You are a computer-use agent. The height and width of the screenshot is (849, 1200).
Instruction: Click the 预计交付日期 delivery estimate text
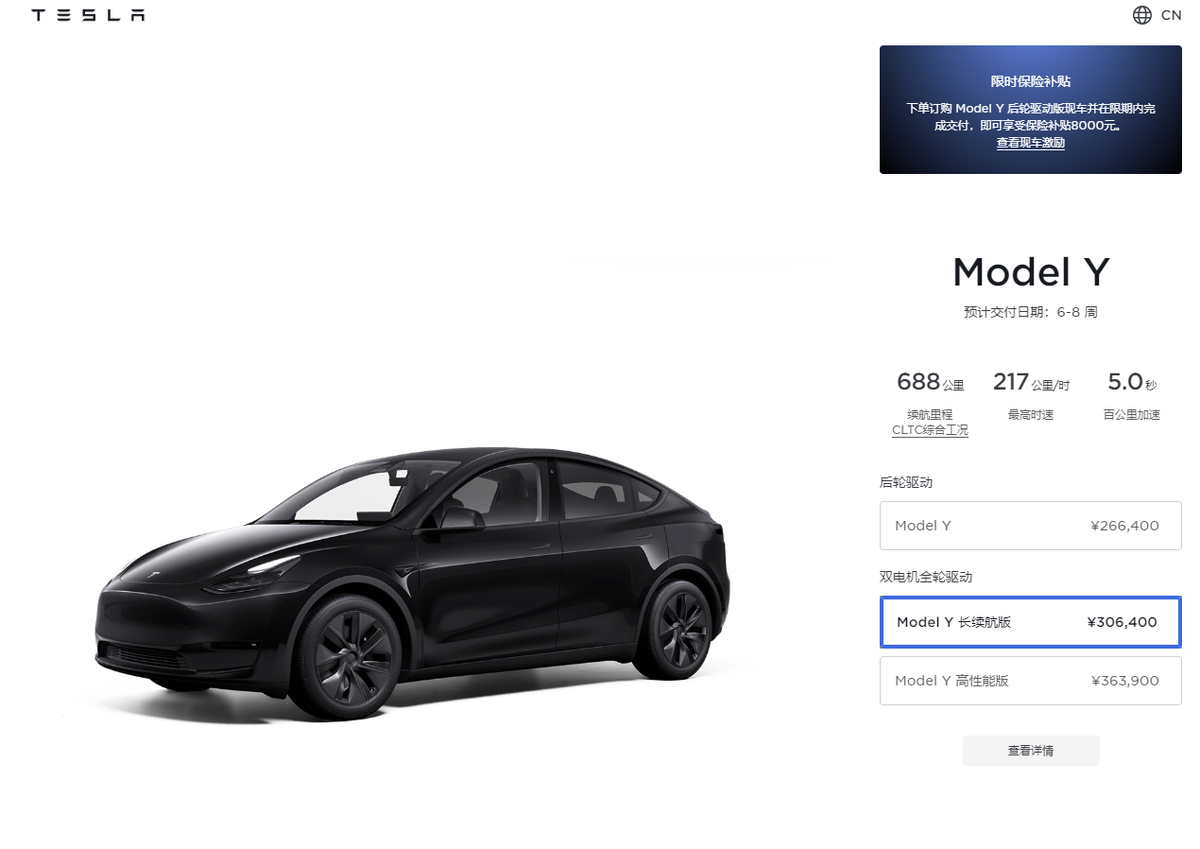click(1030, 312)
